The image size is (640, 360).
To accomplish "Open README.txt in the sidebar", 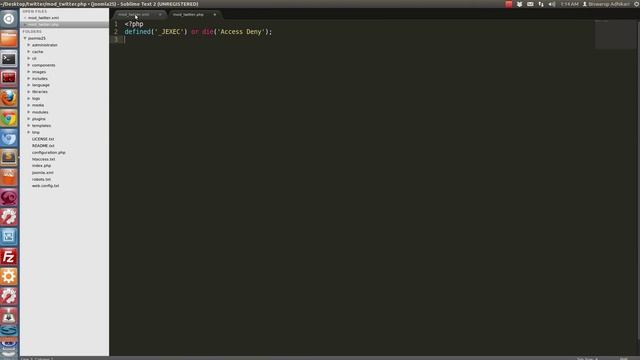I will coord(43,146).
